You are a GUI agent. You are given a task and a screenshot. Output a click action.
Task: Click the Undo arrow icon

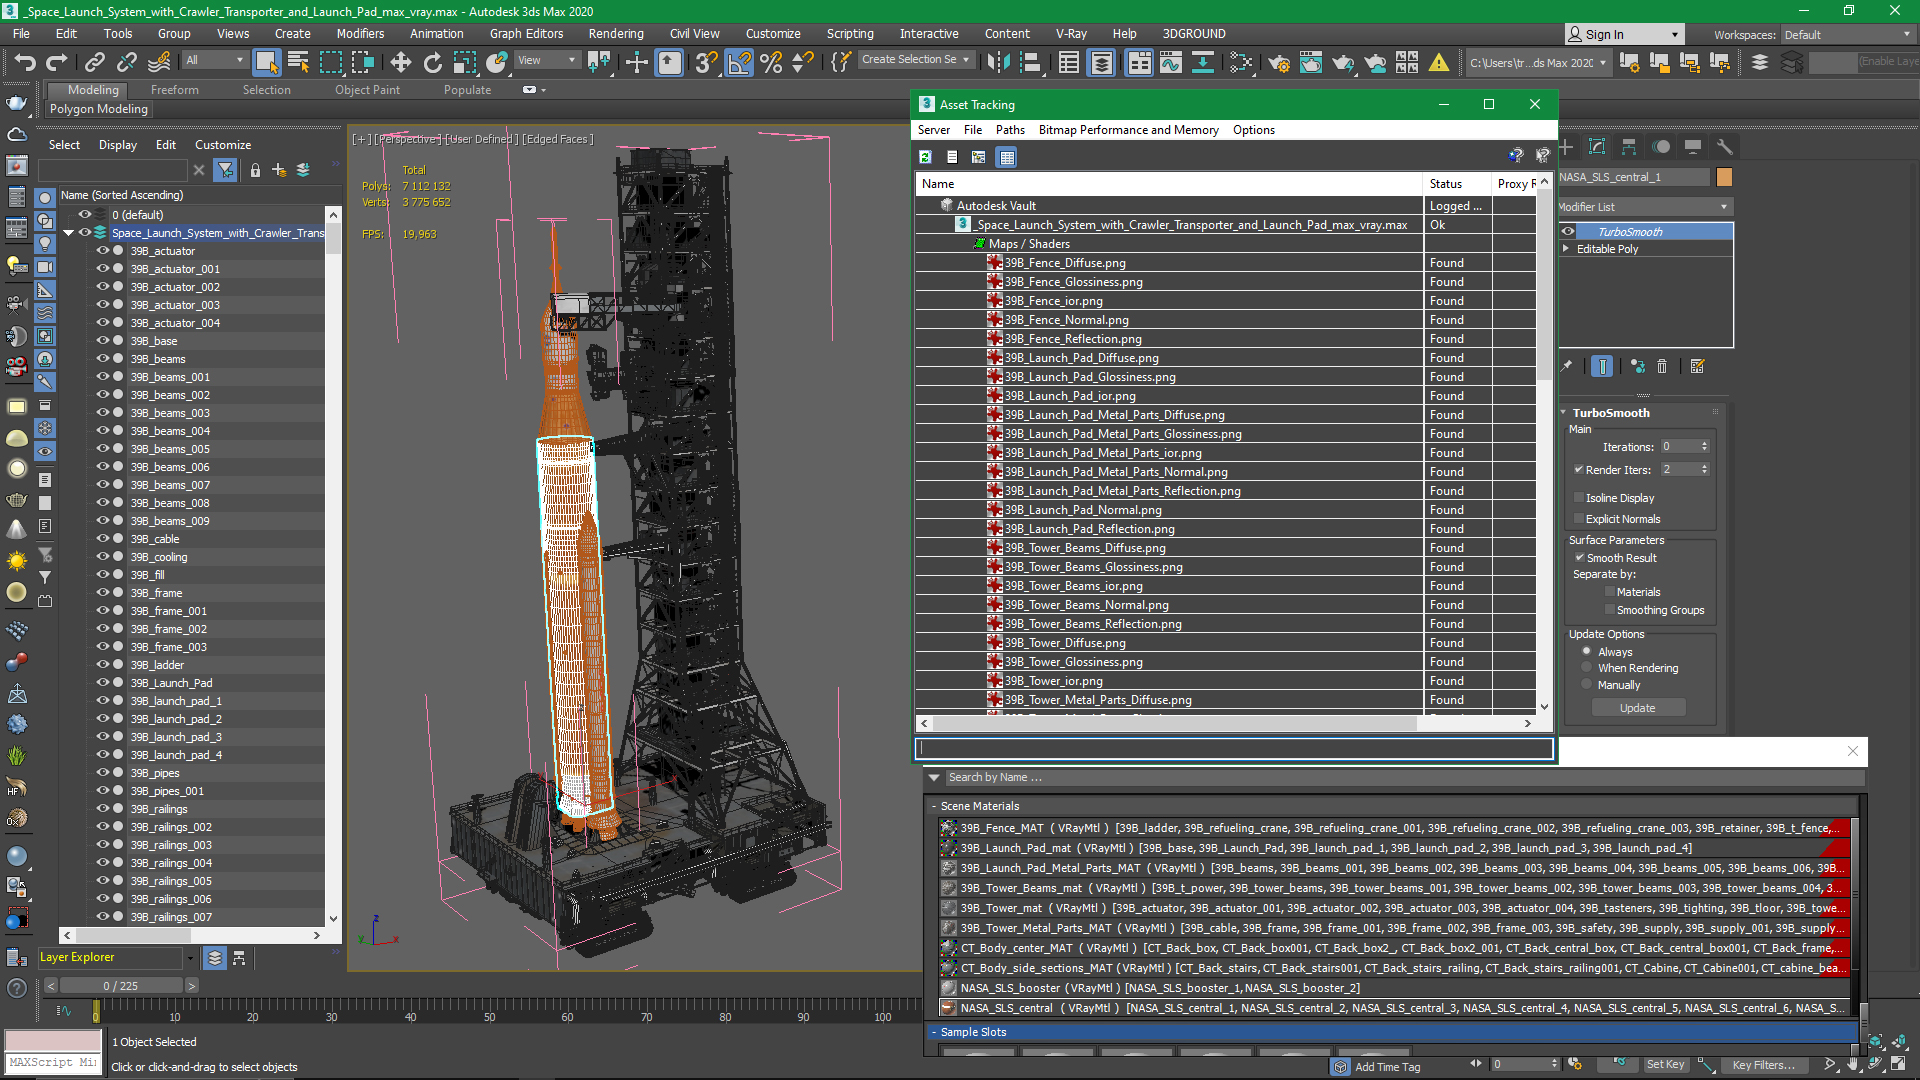[x=24, y=62]
